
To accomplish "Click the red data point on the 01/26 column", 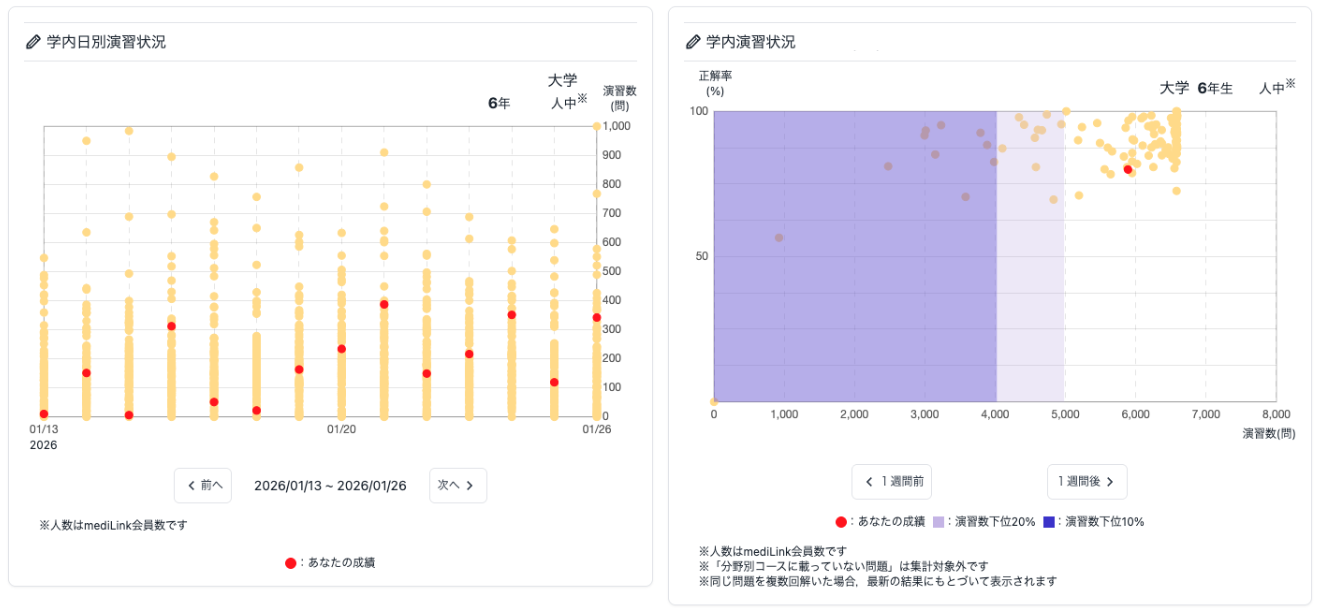I will coord(597,317).
